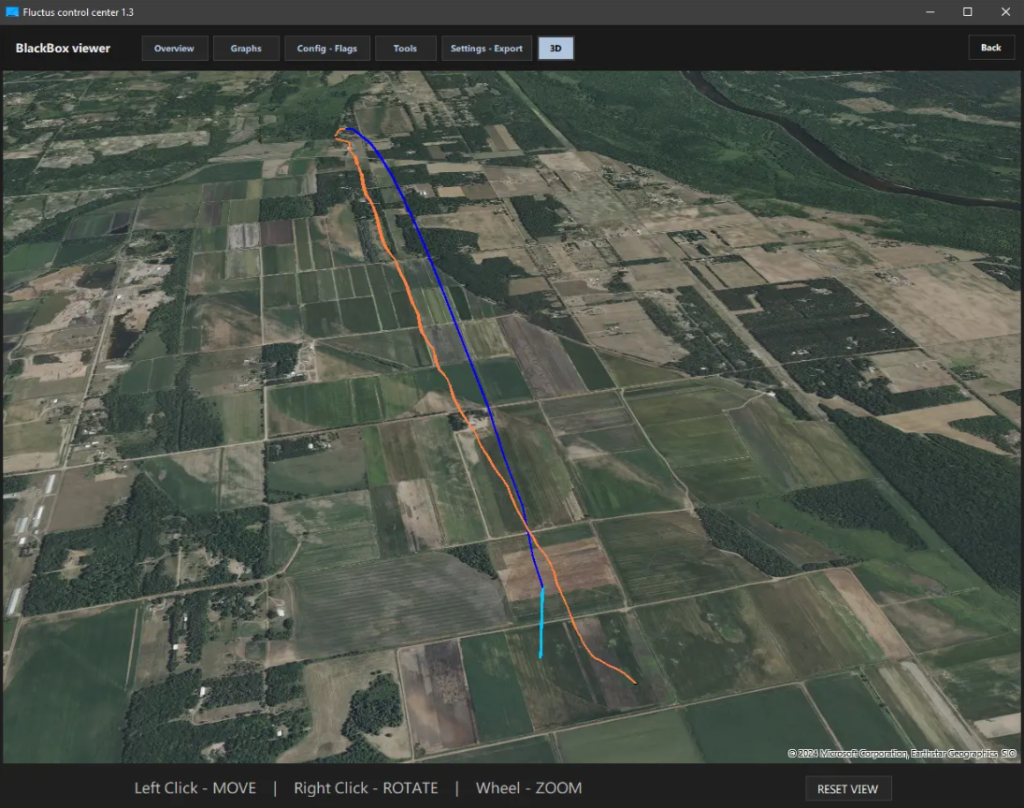Open the Config - Flags tab

point(327,48)
